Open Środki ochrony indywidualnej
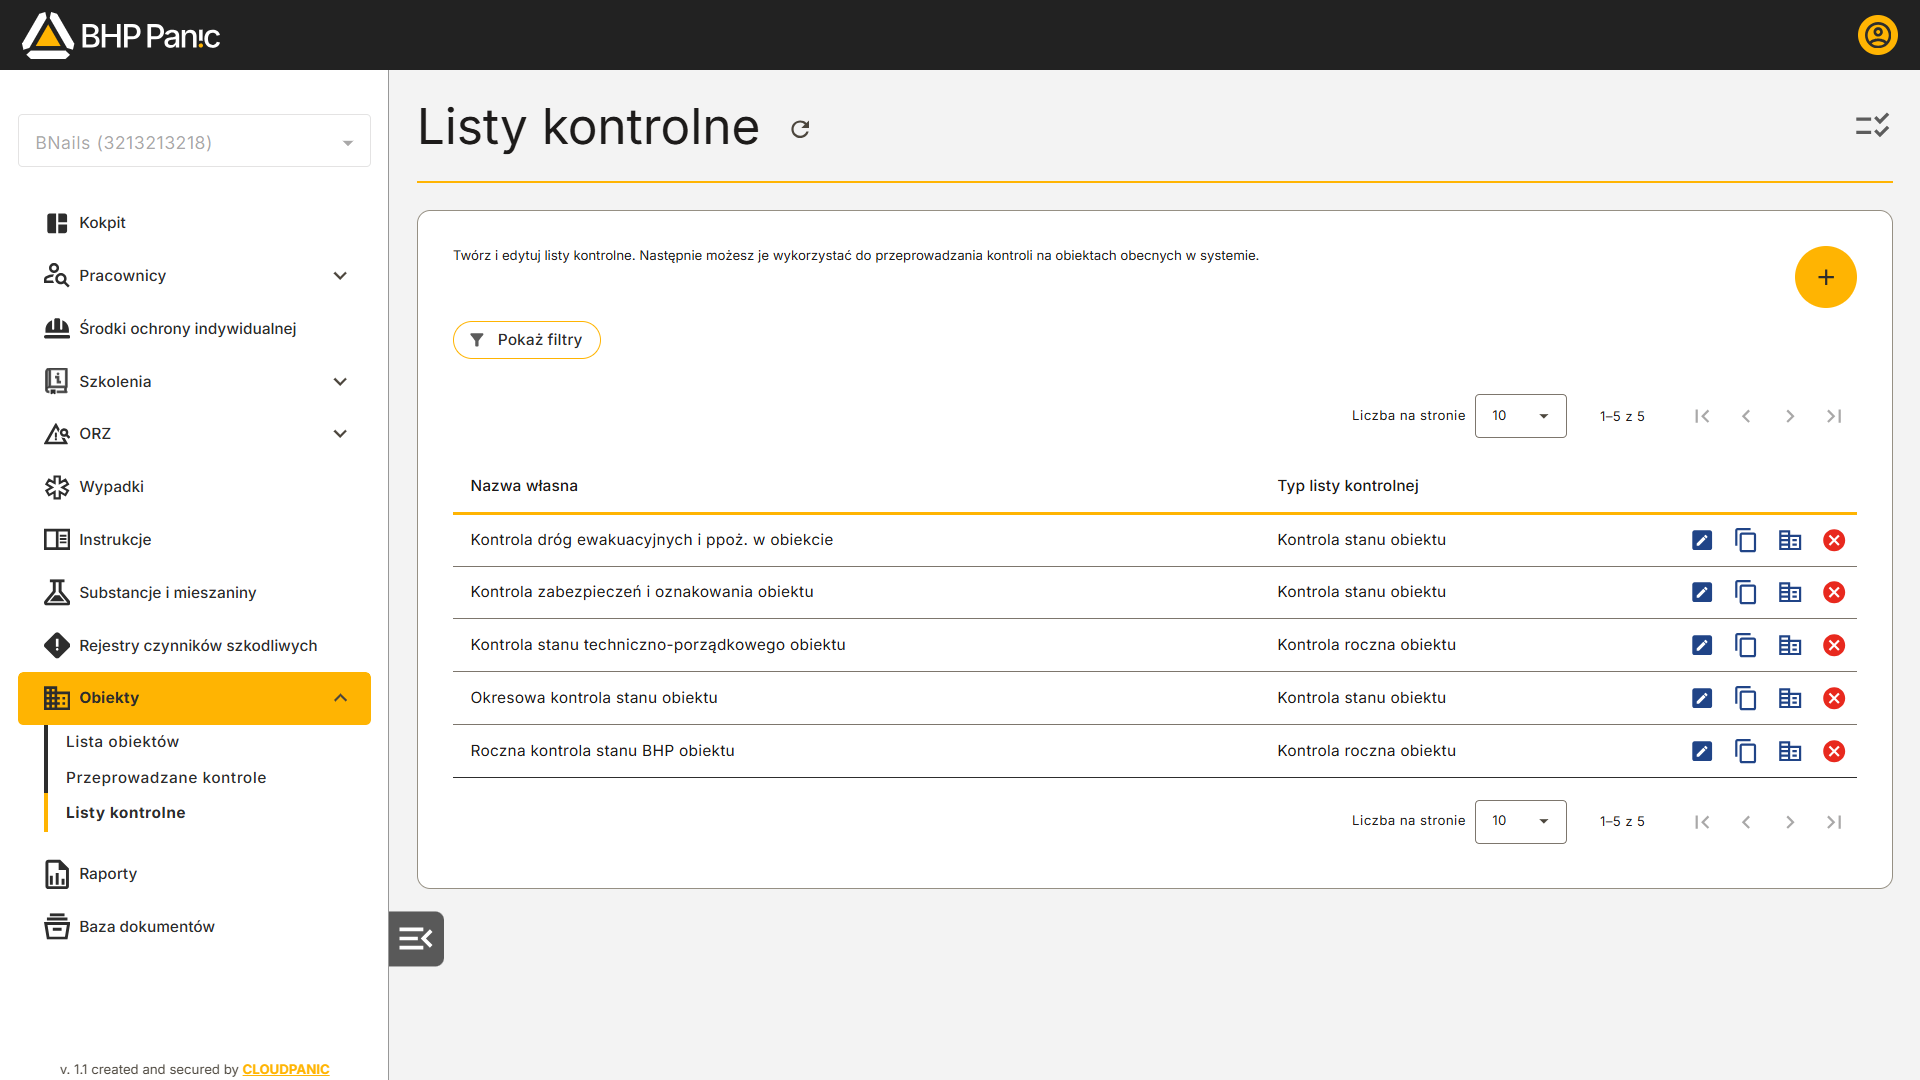1920x1080 pixels. tap(194, 328)
